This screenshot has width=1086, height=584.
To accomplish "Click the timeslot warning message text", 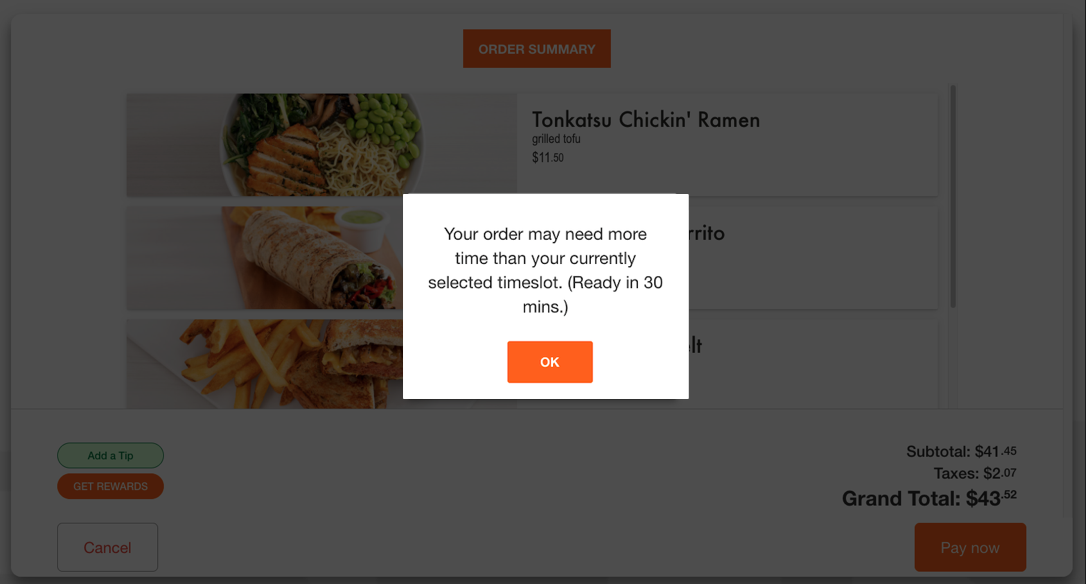I will 545,270.
